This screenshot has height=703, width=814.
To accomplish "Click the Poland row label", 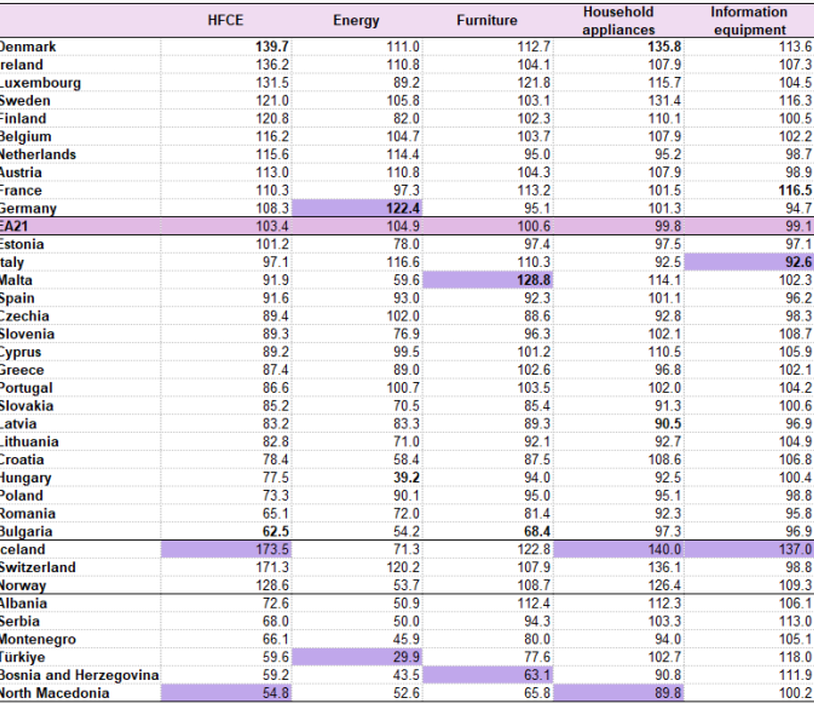I will (21, 496).
